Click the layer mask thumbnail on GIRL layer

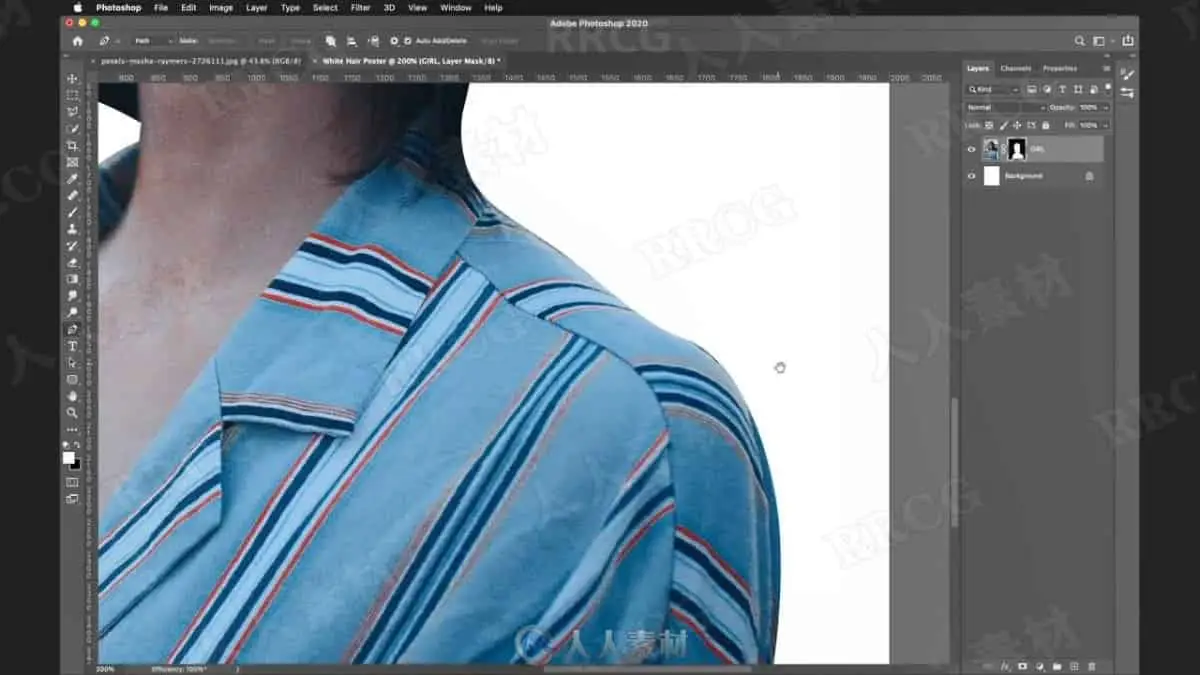(1017, 149)
